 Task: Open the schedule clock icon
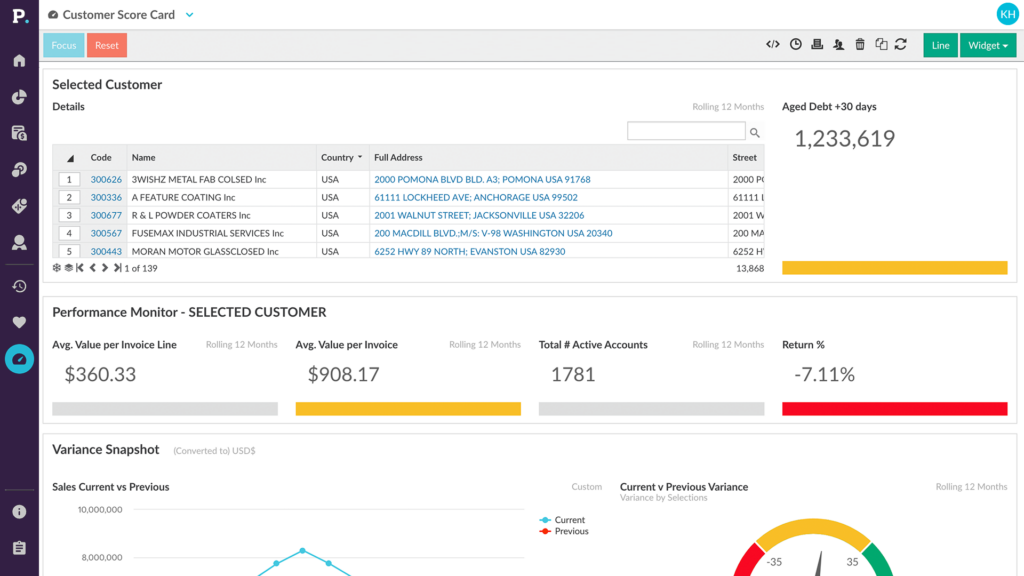[x=795, y=44]
